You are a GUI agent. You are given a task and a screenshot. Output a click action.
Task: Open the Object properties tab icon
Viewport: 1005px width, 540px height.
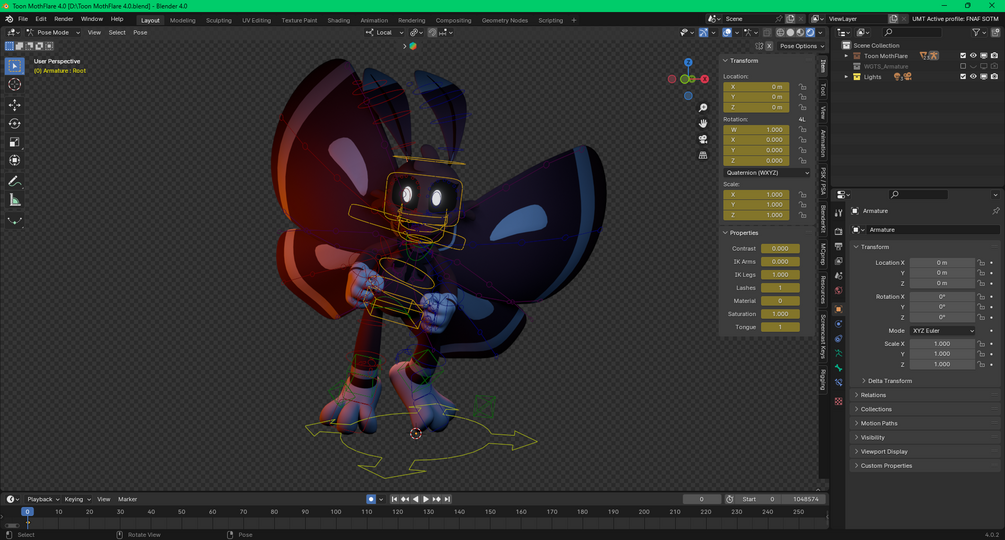click(x=838, y=309)
